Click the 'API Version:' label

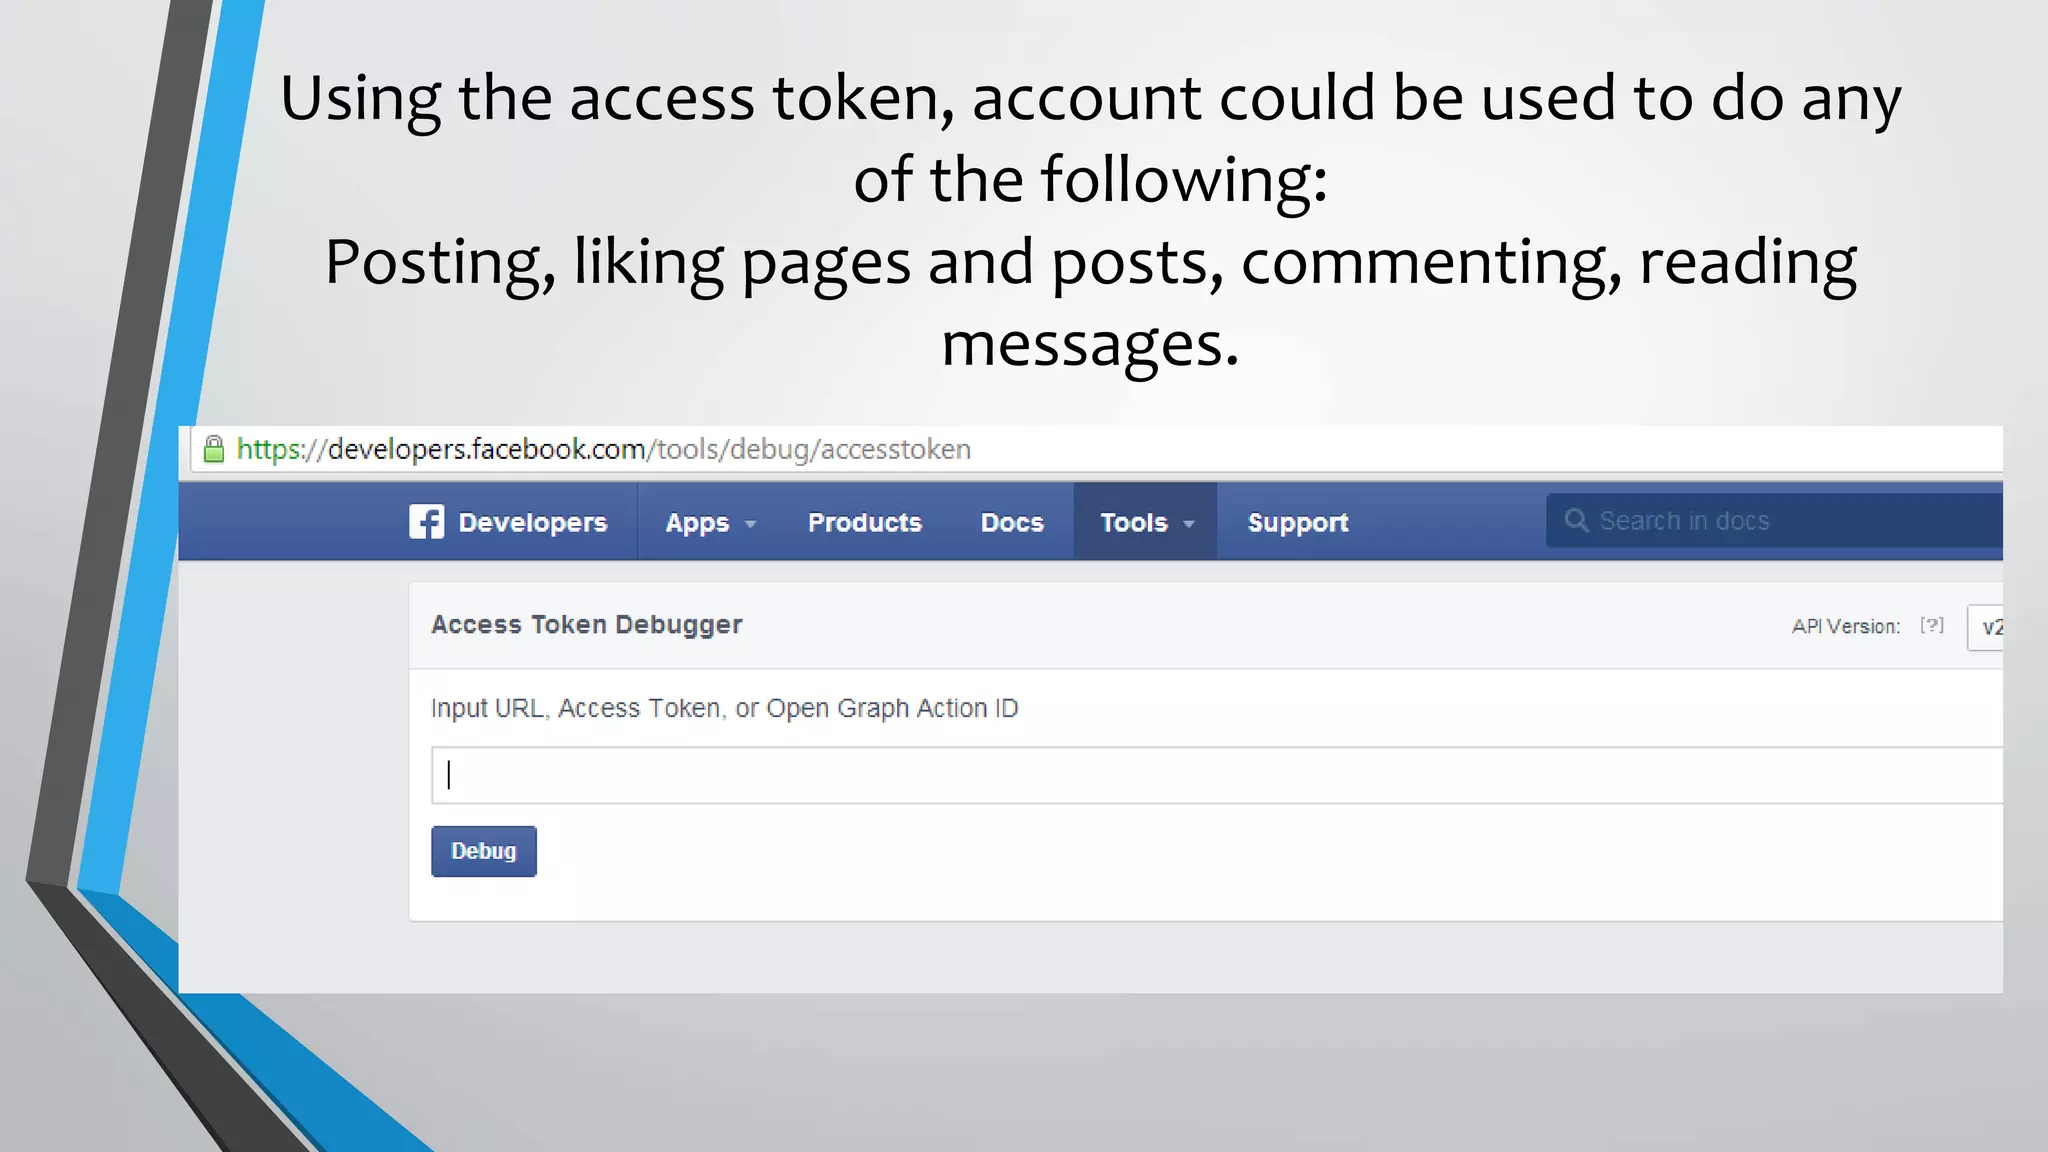[x=1846, y=627]
